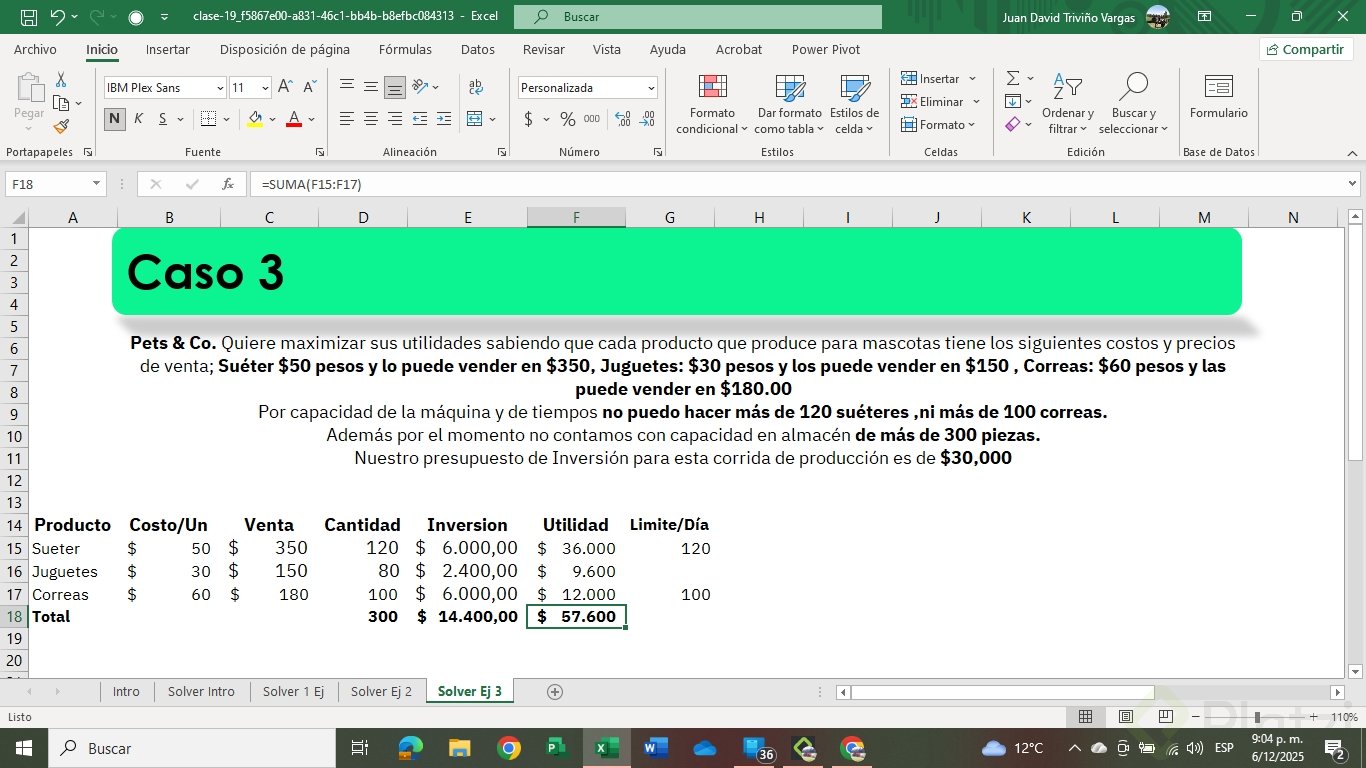1366x768 pixels.
Task: Click the insert function fx icon
Action: click(x=228, y=184)
